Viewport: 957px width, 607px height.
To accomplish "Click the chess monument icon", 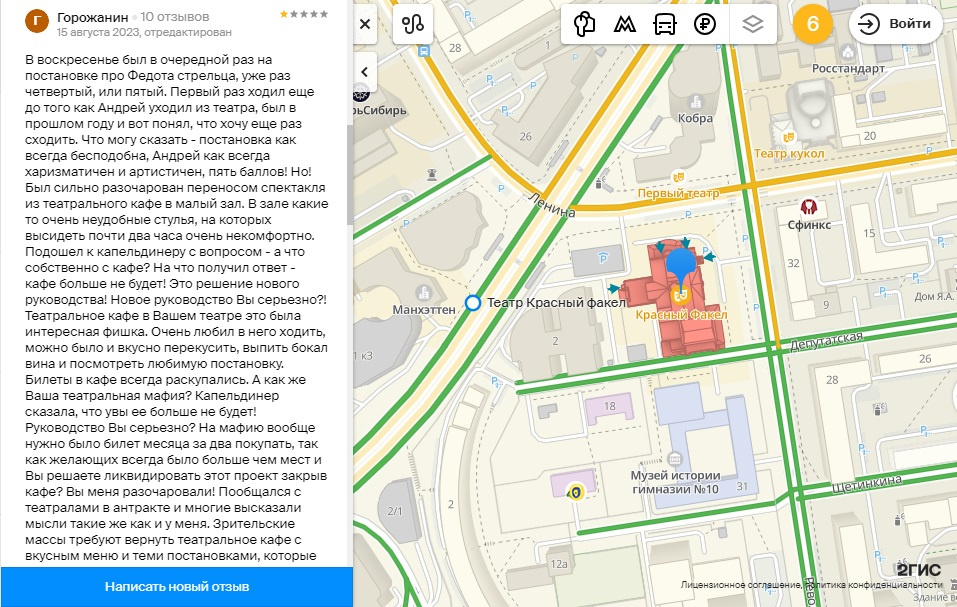I will pyautogui.click(x=433, y=174).
